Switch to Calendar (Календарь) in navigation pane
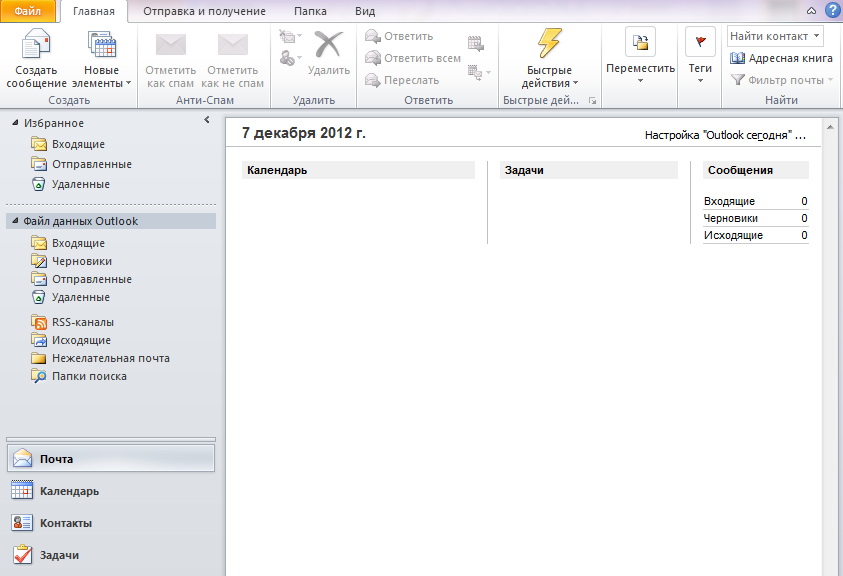This screenshot has height=576, width=843. click(111, 491)
